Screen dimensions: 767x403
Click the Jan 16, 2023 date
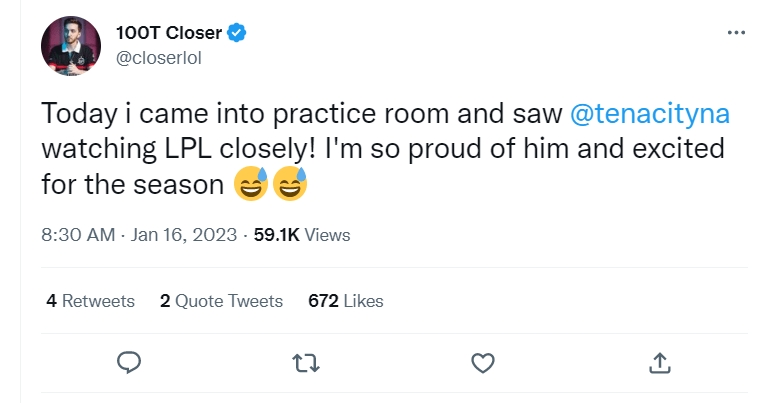pos(184,235)
